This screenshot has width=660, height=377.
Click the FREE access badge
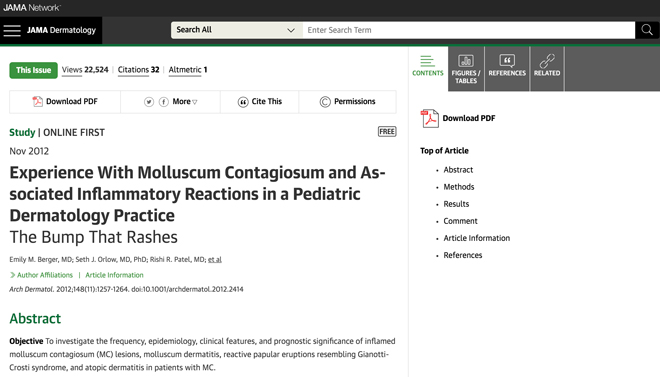pyautogui.click(x=387, y=132)
